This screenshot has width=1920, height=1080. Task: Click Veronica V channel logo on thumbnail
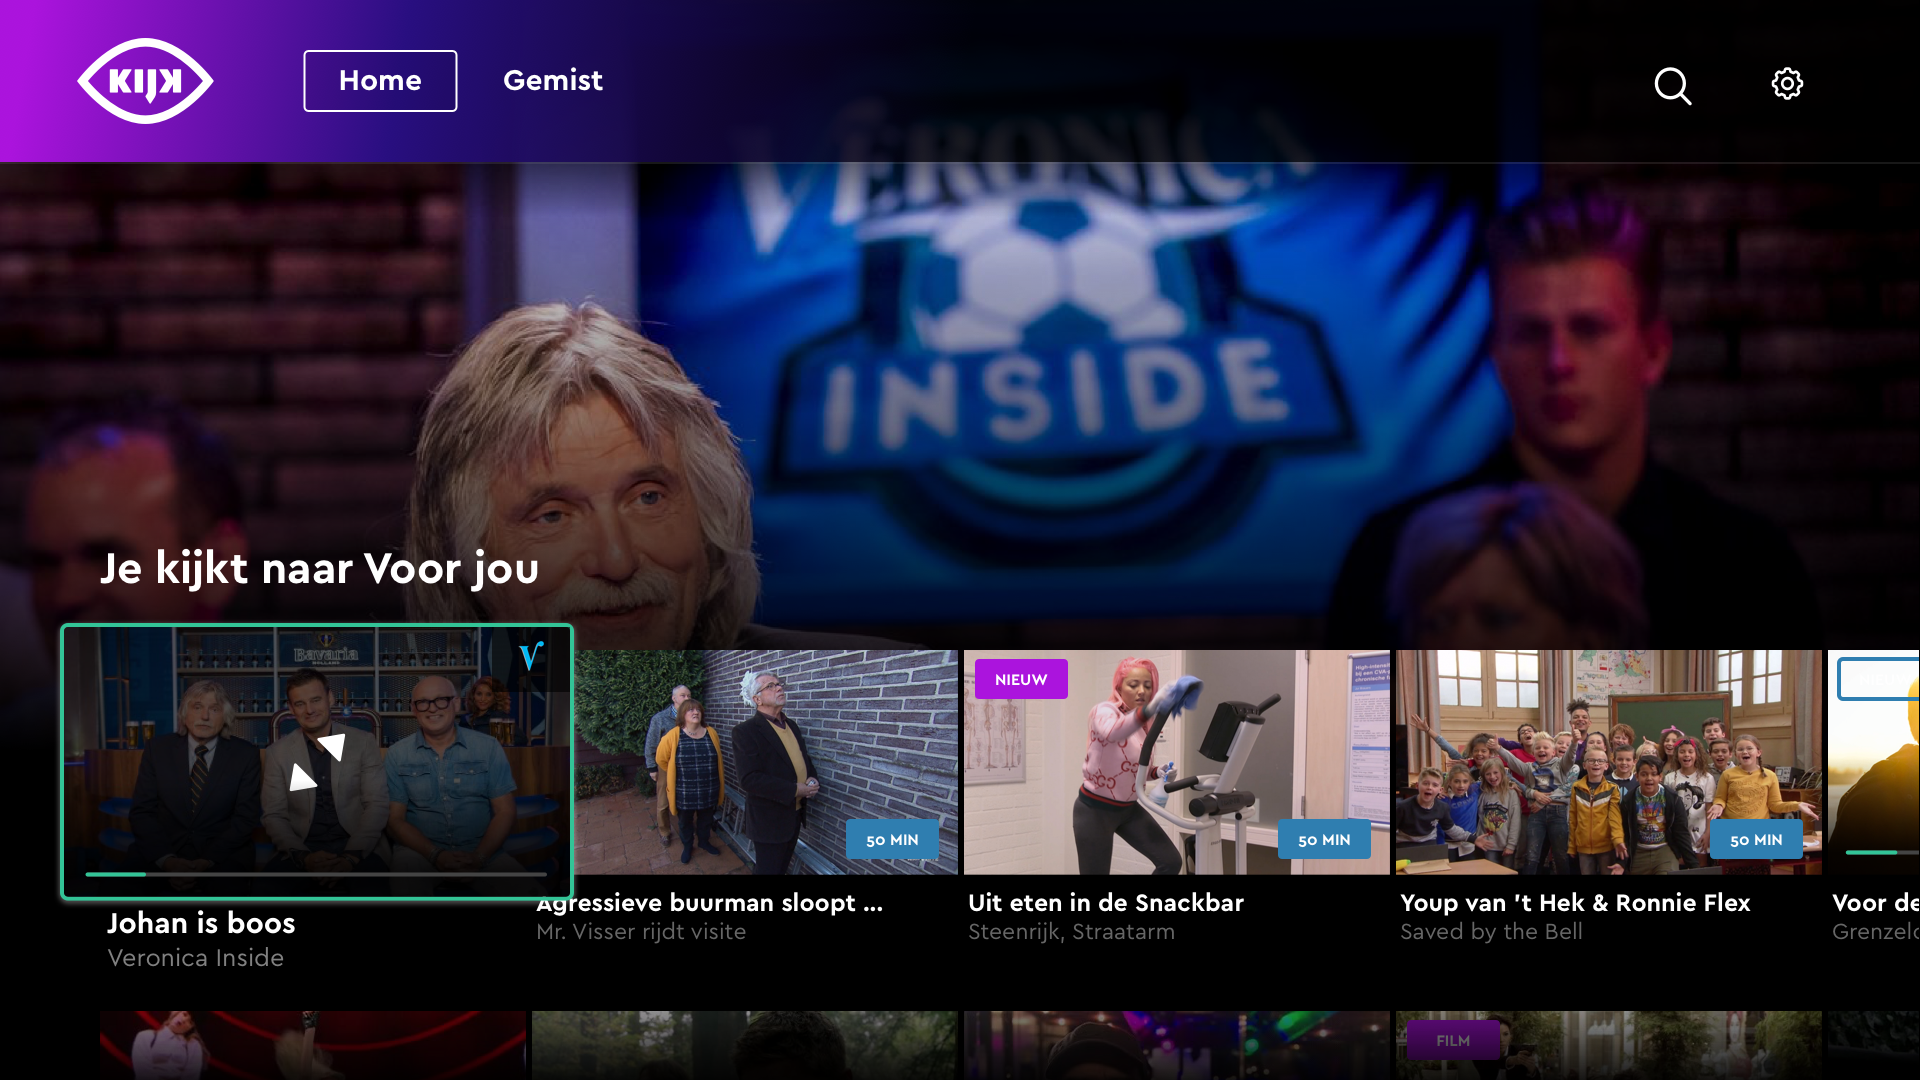(531, 656)
